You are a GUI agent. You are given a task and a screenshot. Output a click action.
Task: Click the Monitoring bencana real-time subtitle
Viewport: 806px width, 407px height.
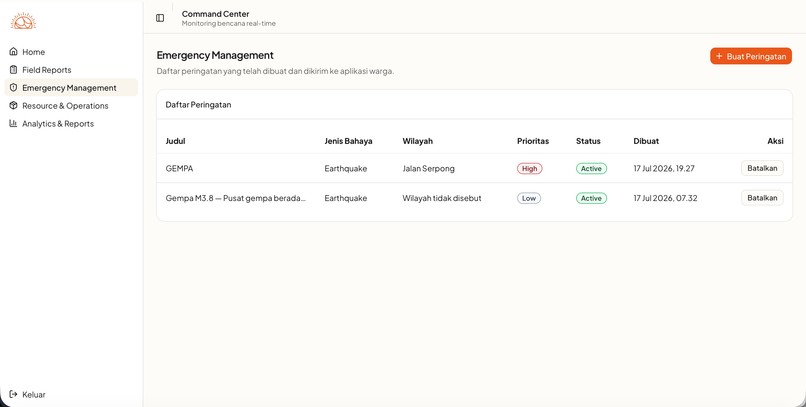pyautogui.click(x=229, y=24)
